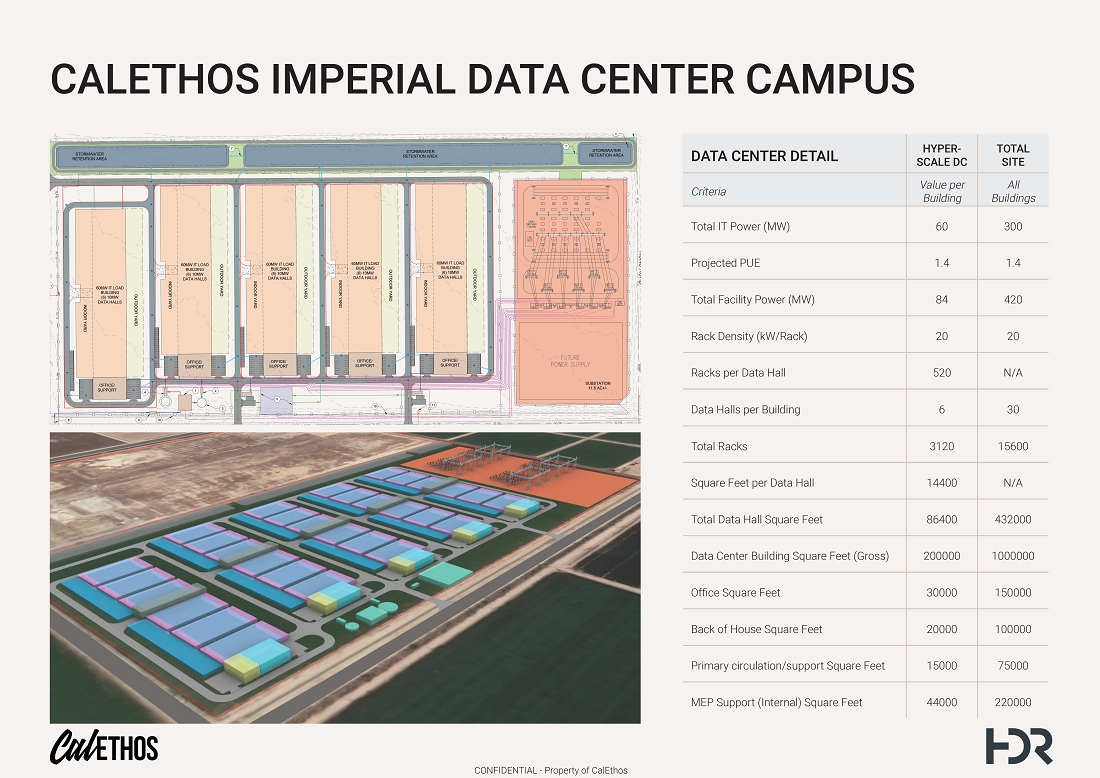1100x778 pixels.
Task: Open the site plan drawing image
Action: 345,279
